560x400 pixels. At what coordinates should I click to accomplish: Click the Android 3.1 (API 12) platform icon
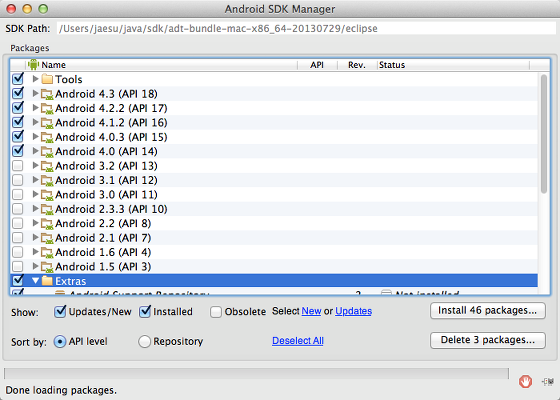tap(47, 180)
